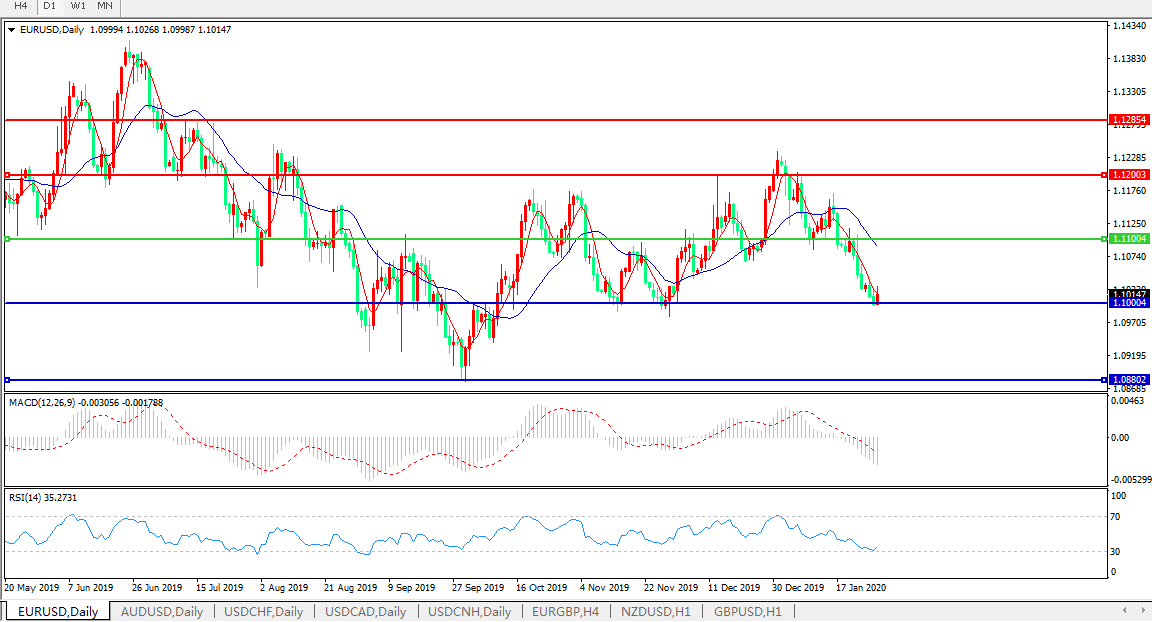Go to the GBPUSD,H1 chart tab

point(749,611)
